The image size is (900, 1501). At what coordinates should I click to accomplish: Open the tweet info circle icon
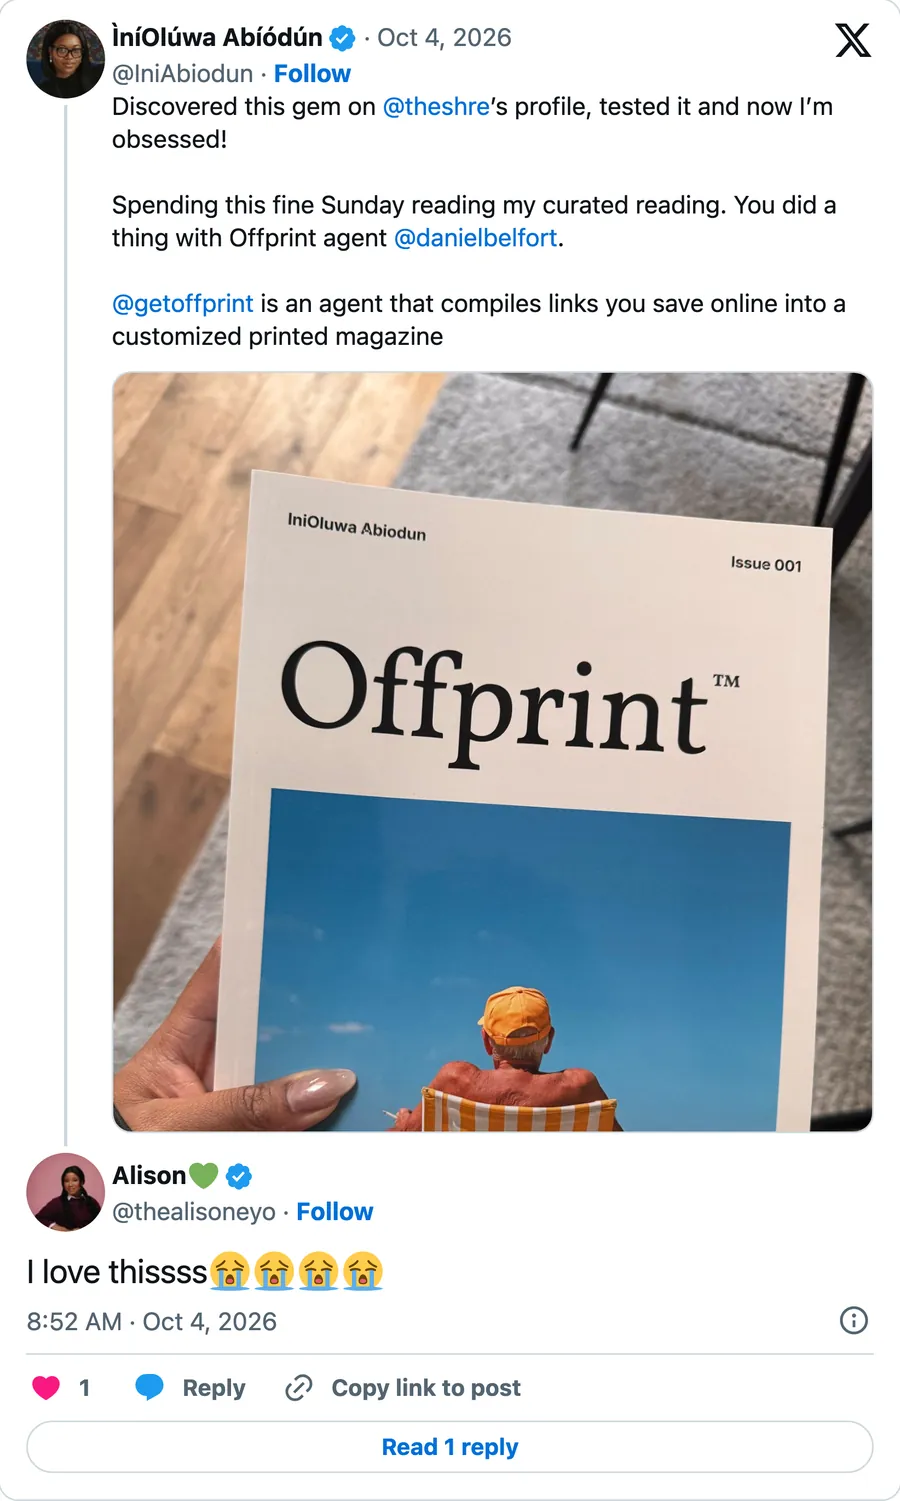tap(853, 1321)
